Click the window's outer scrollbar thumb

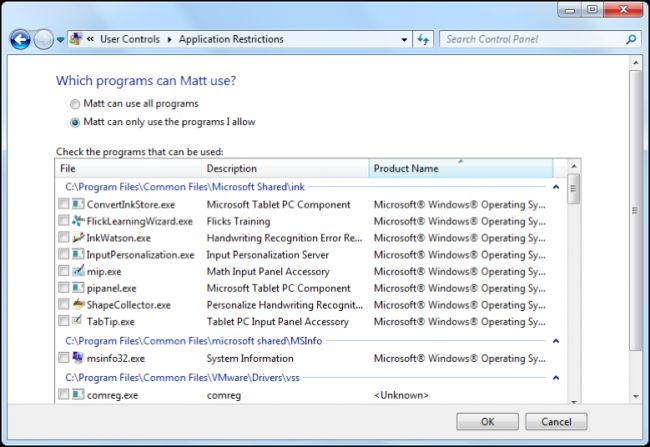tap(635, 211)
